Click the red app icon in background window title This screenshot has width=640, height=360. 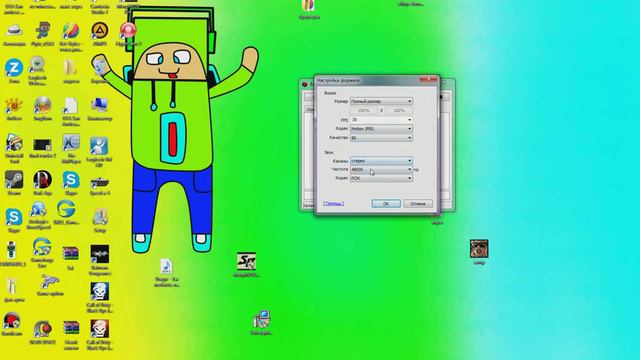[x=304, y=84]
